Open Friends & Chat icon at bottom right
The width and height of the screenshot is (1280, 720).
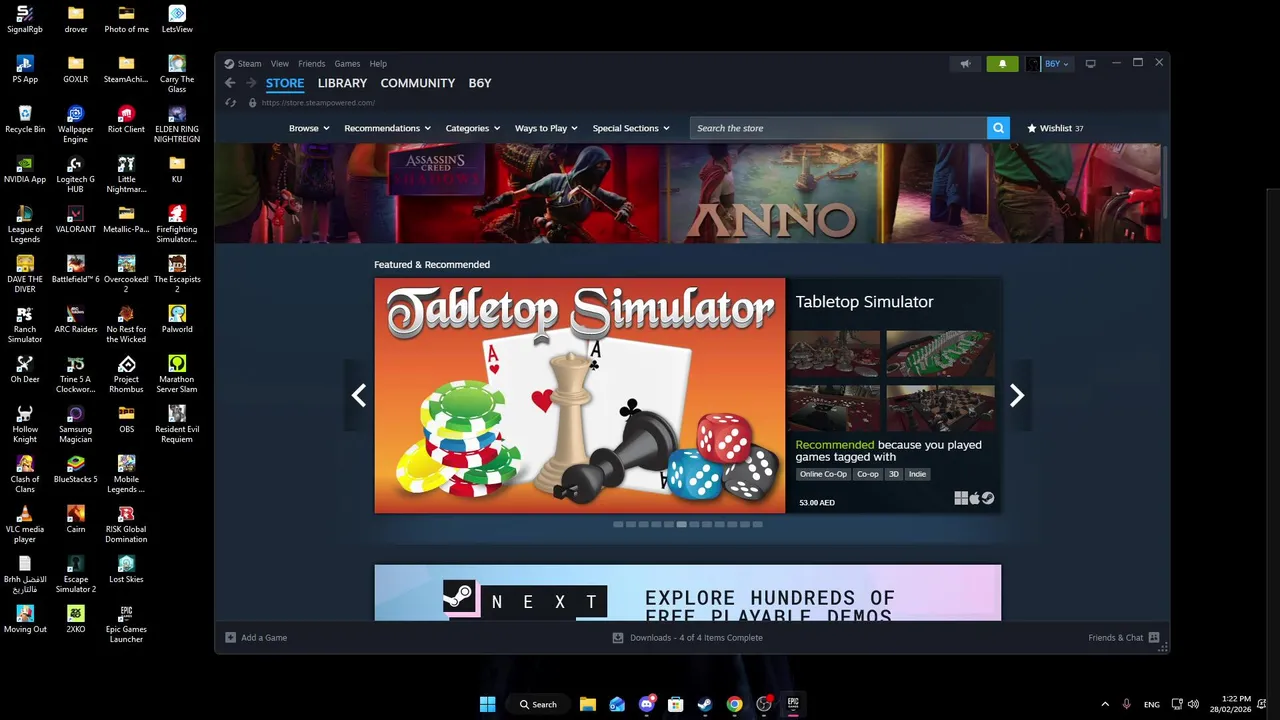pyautogui.click(x=1154, y=637)
